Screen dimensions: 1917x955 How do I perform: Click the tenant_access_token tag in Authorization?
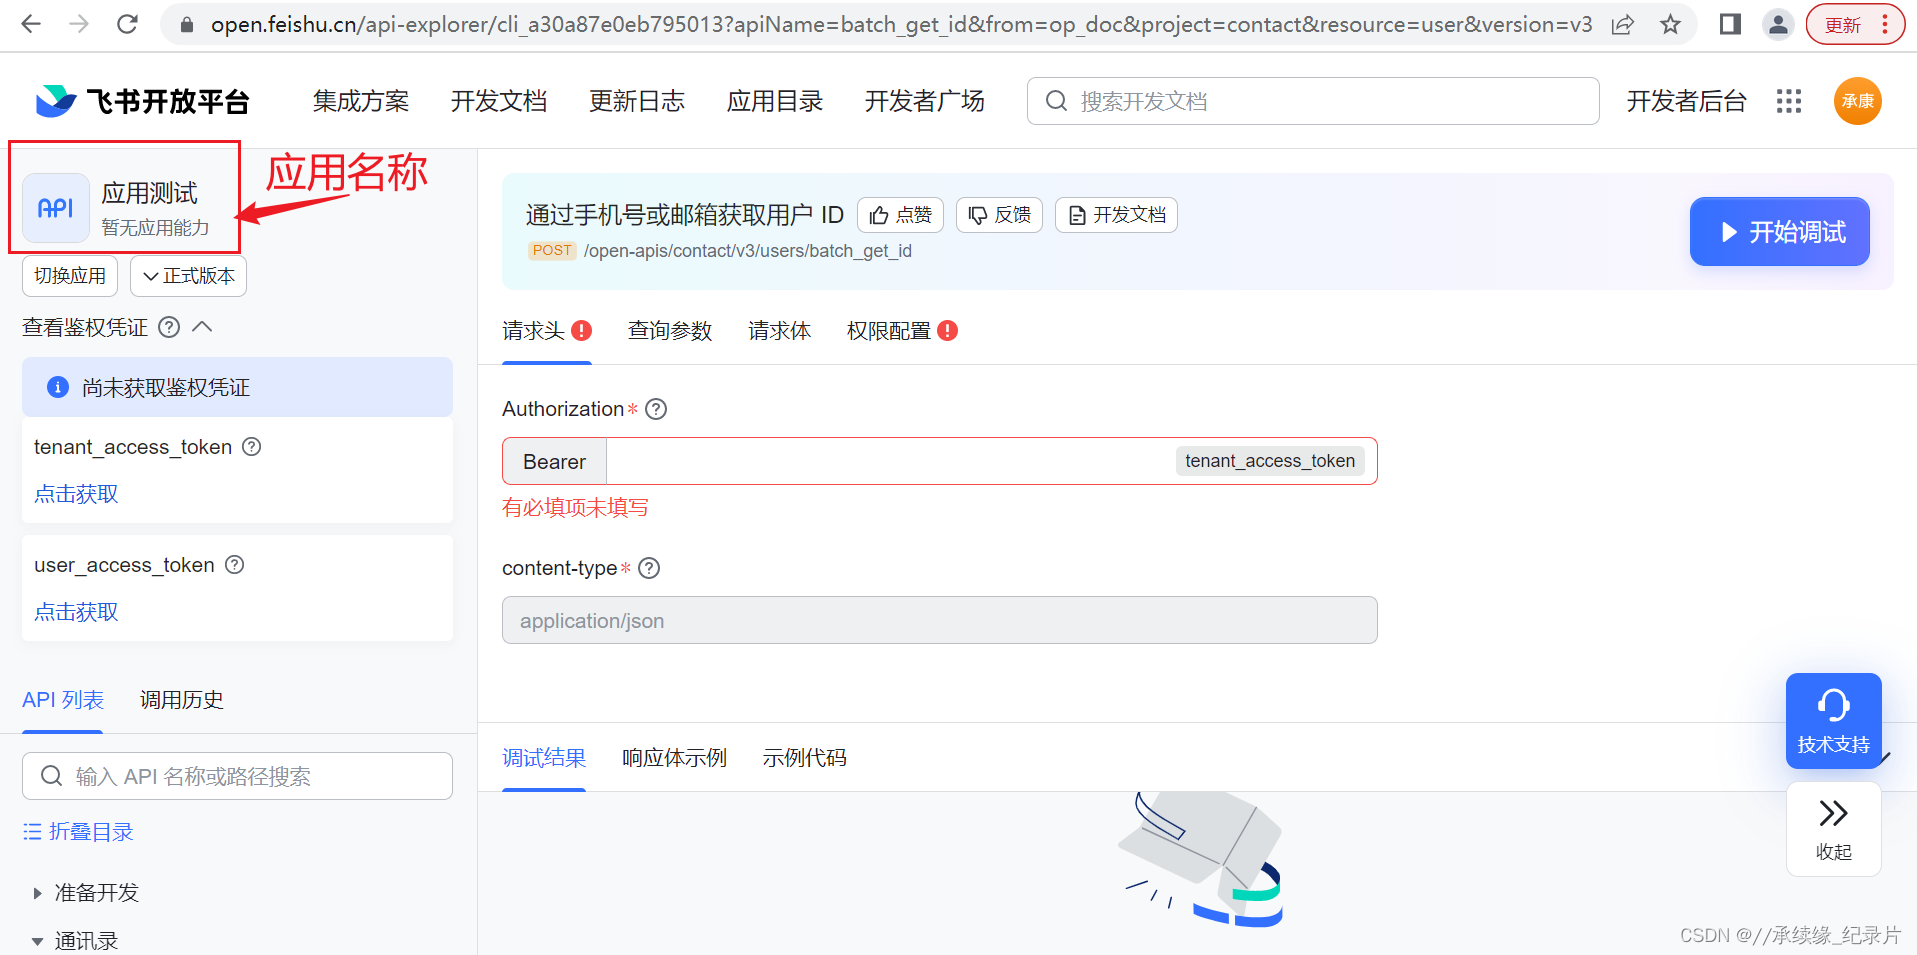tap(1270, 461)
